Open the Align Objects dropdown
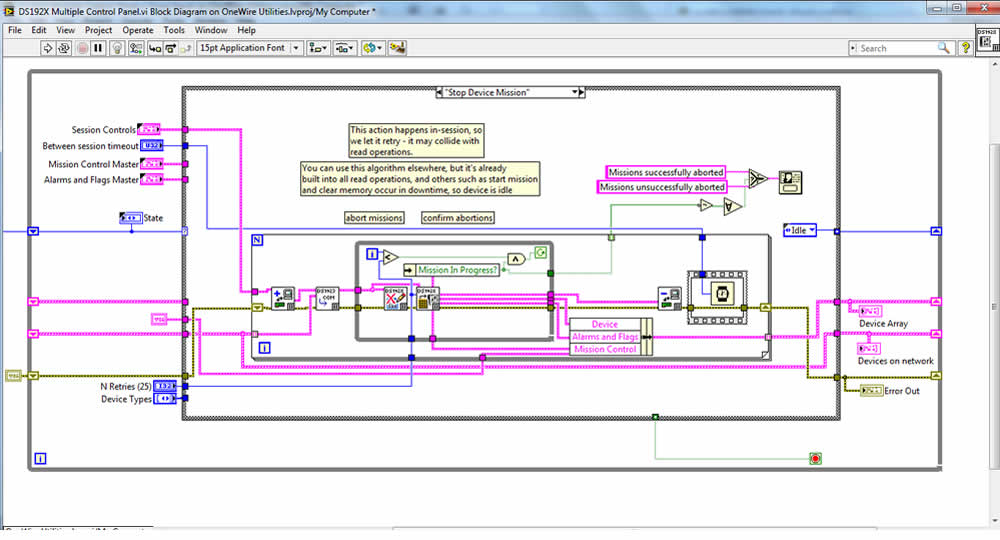The width and height of the screenshot is (1000, 540). tap(318, 48)
